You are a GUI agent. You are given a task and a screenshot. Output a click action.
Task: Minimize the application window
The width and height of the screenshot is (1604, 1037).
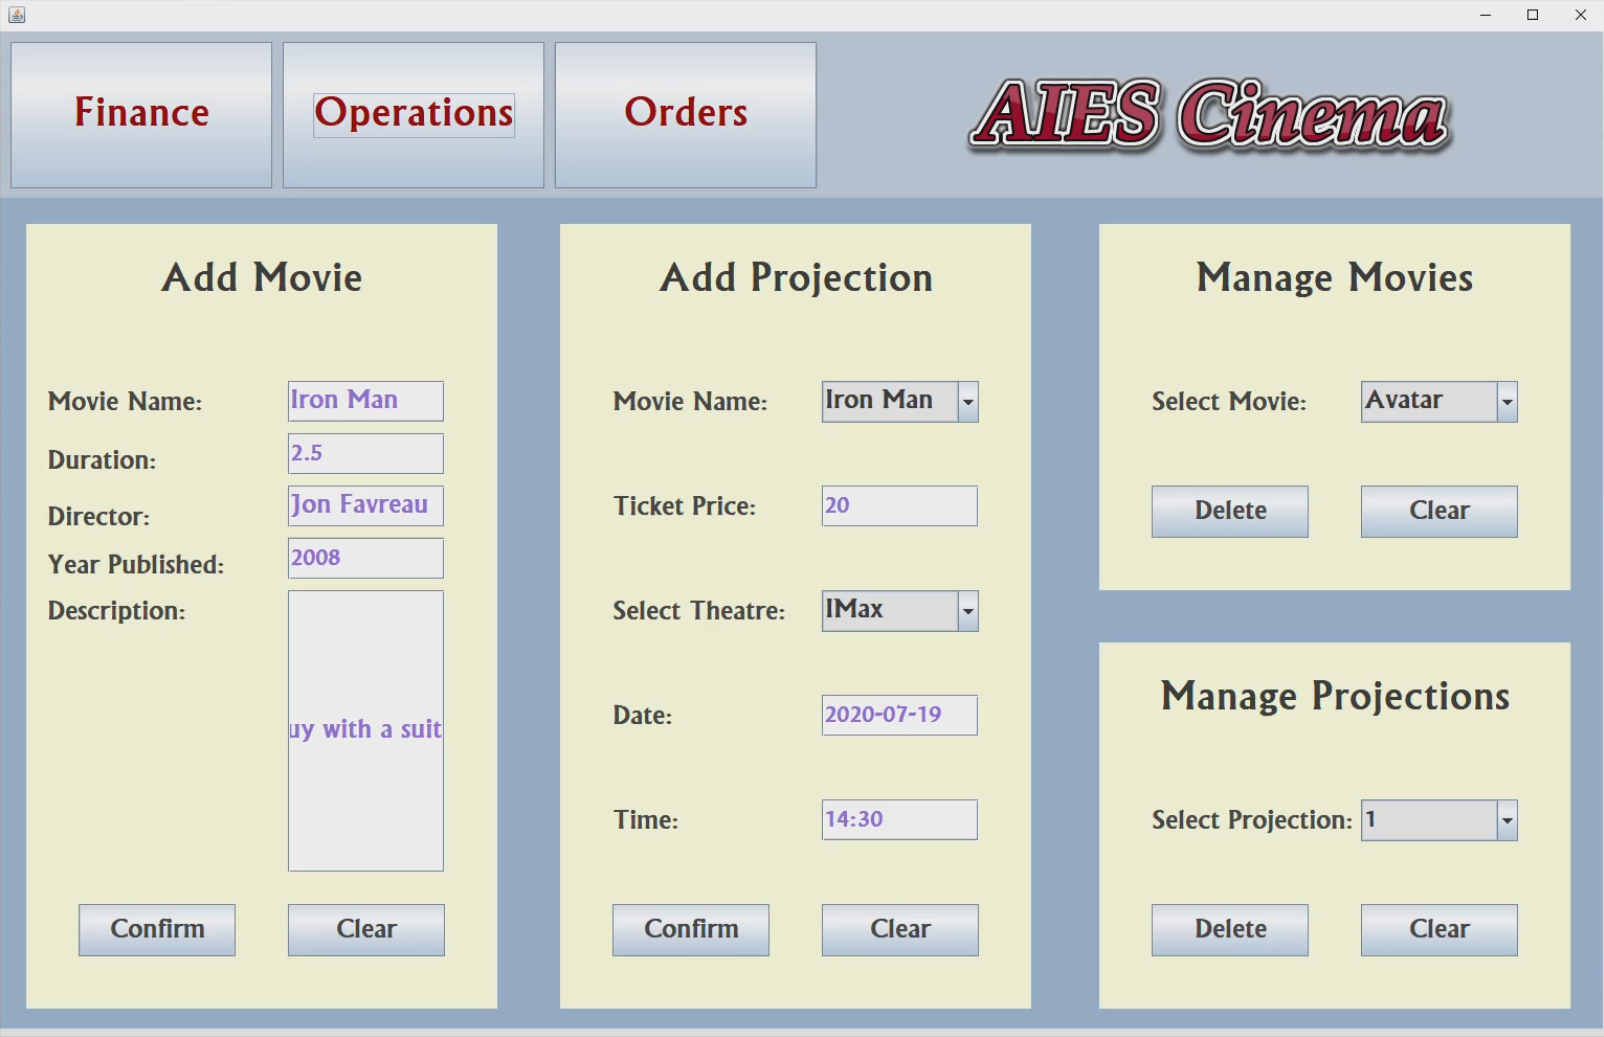point(1485,15)
